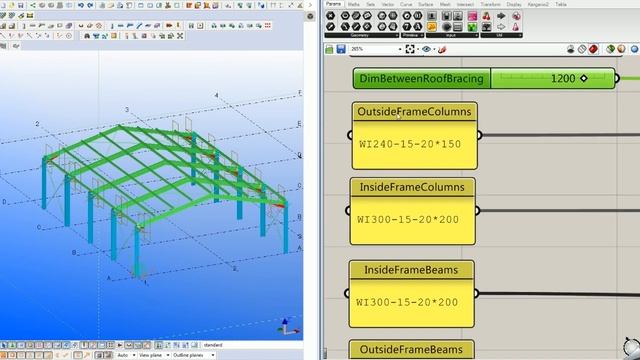Save the Grasshopper document via blue floppy icon
Screen dimensions: 640x360
tap(341, 49)
